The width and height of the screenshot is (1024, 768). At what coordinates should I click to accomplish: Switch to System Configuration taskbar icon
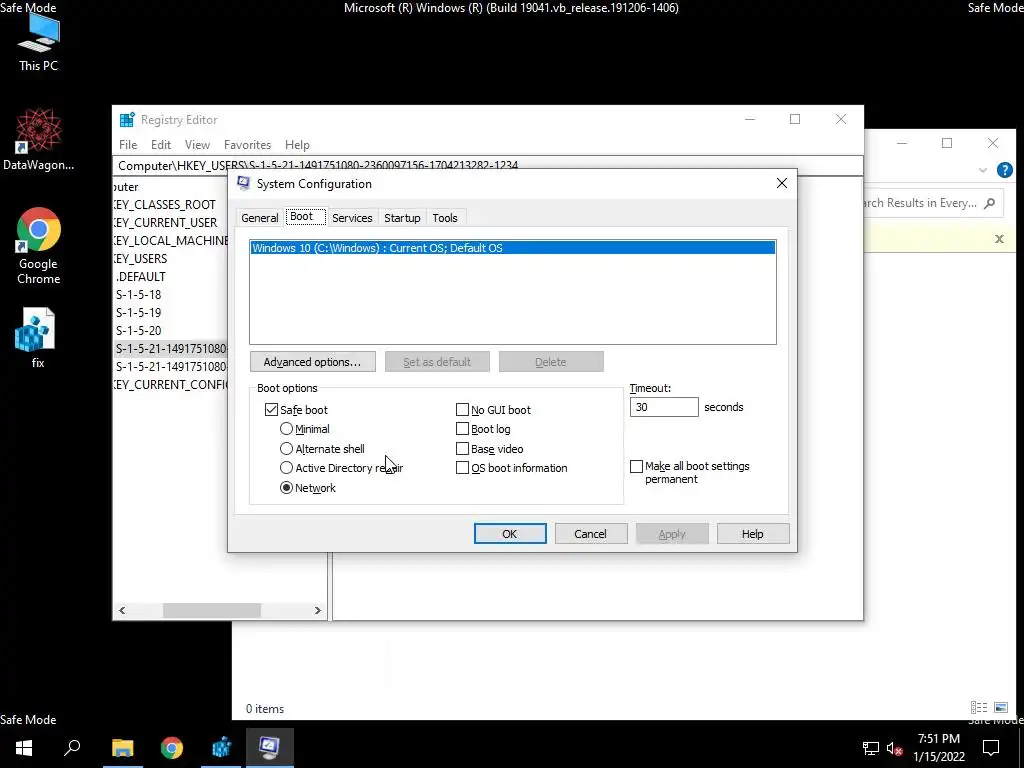pos(270,747)
